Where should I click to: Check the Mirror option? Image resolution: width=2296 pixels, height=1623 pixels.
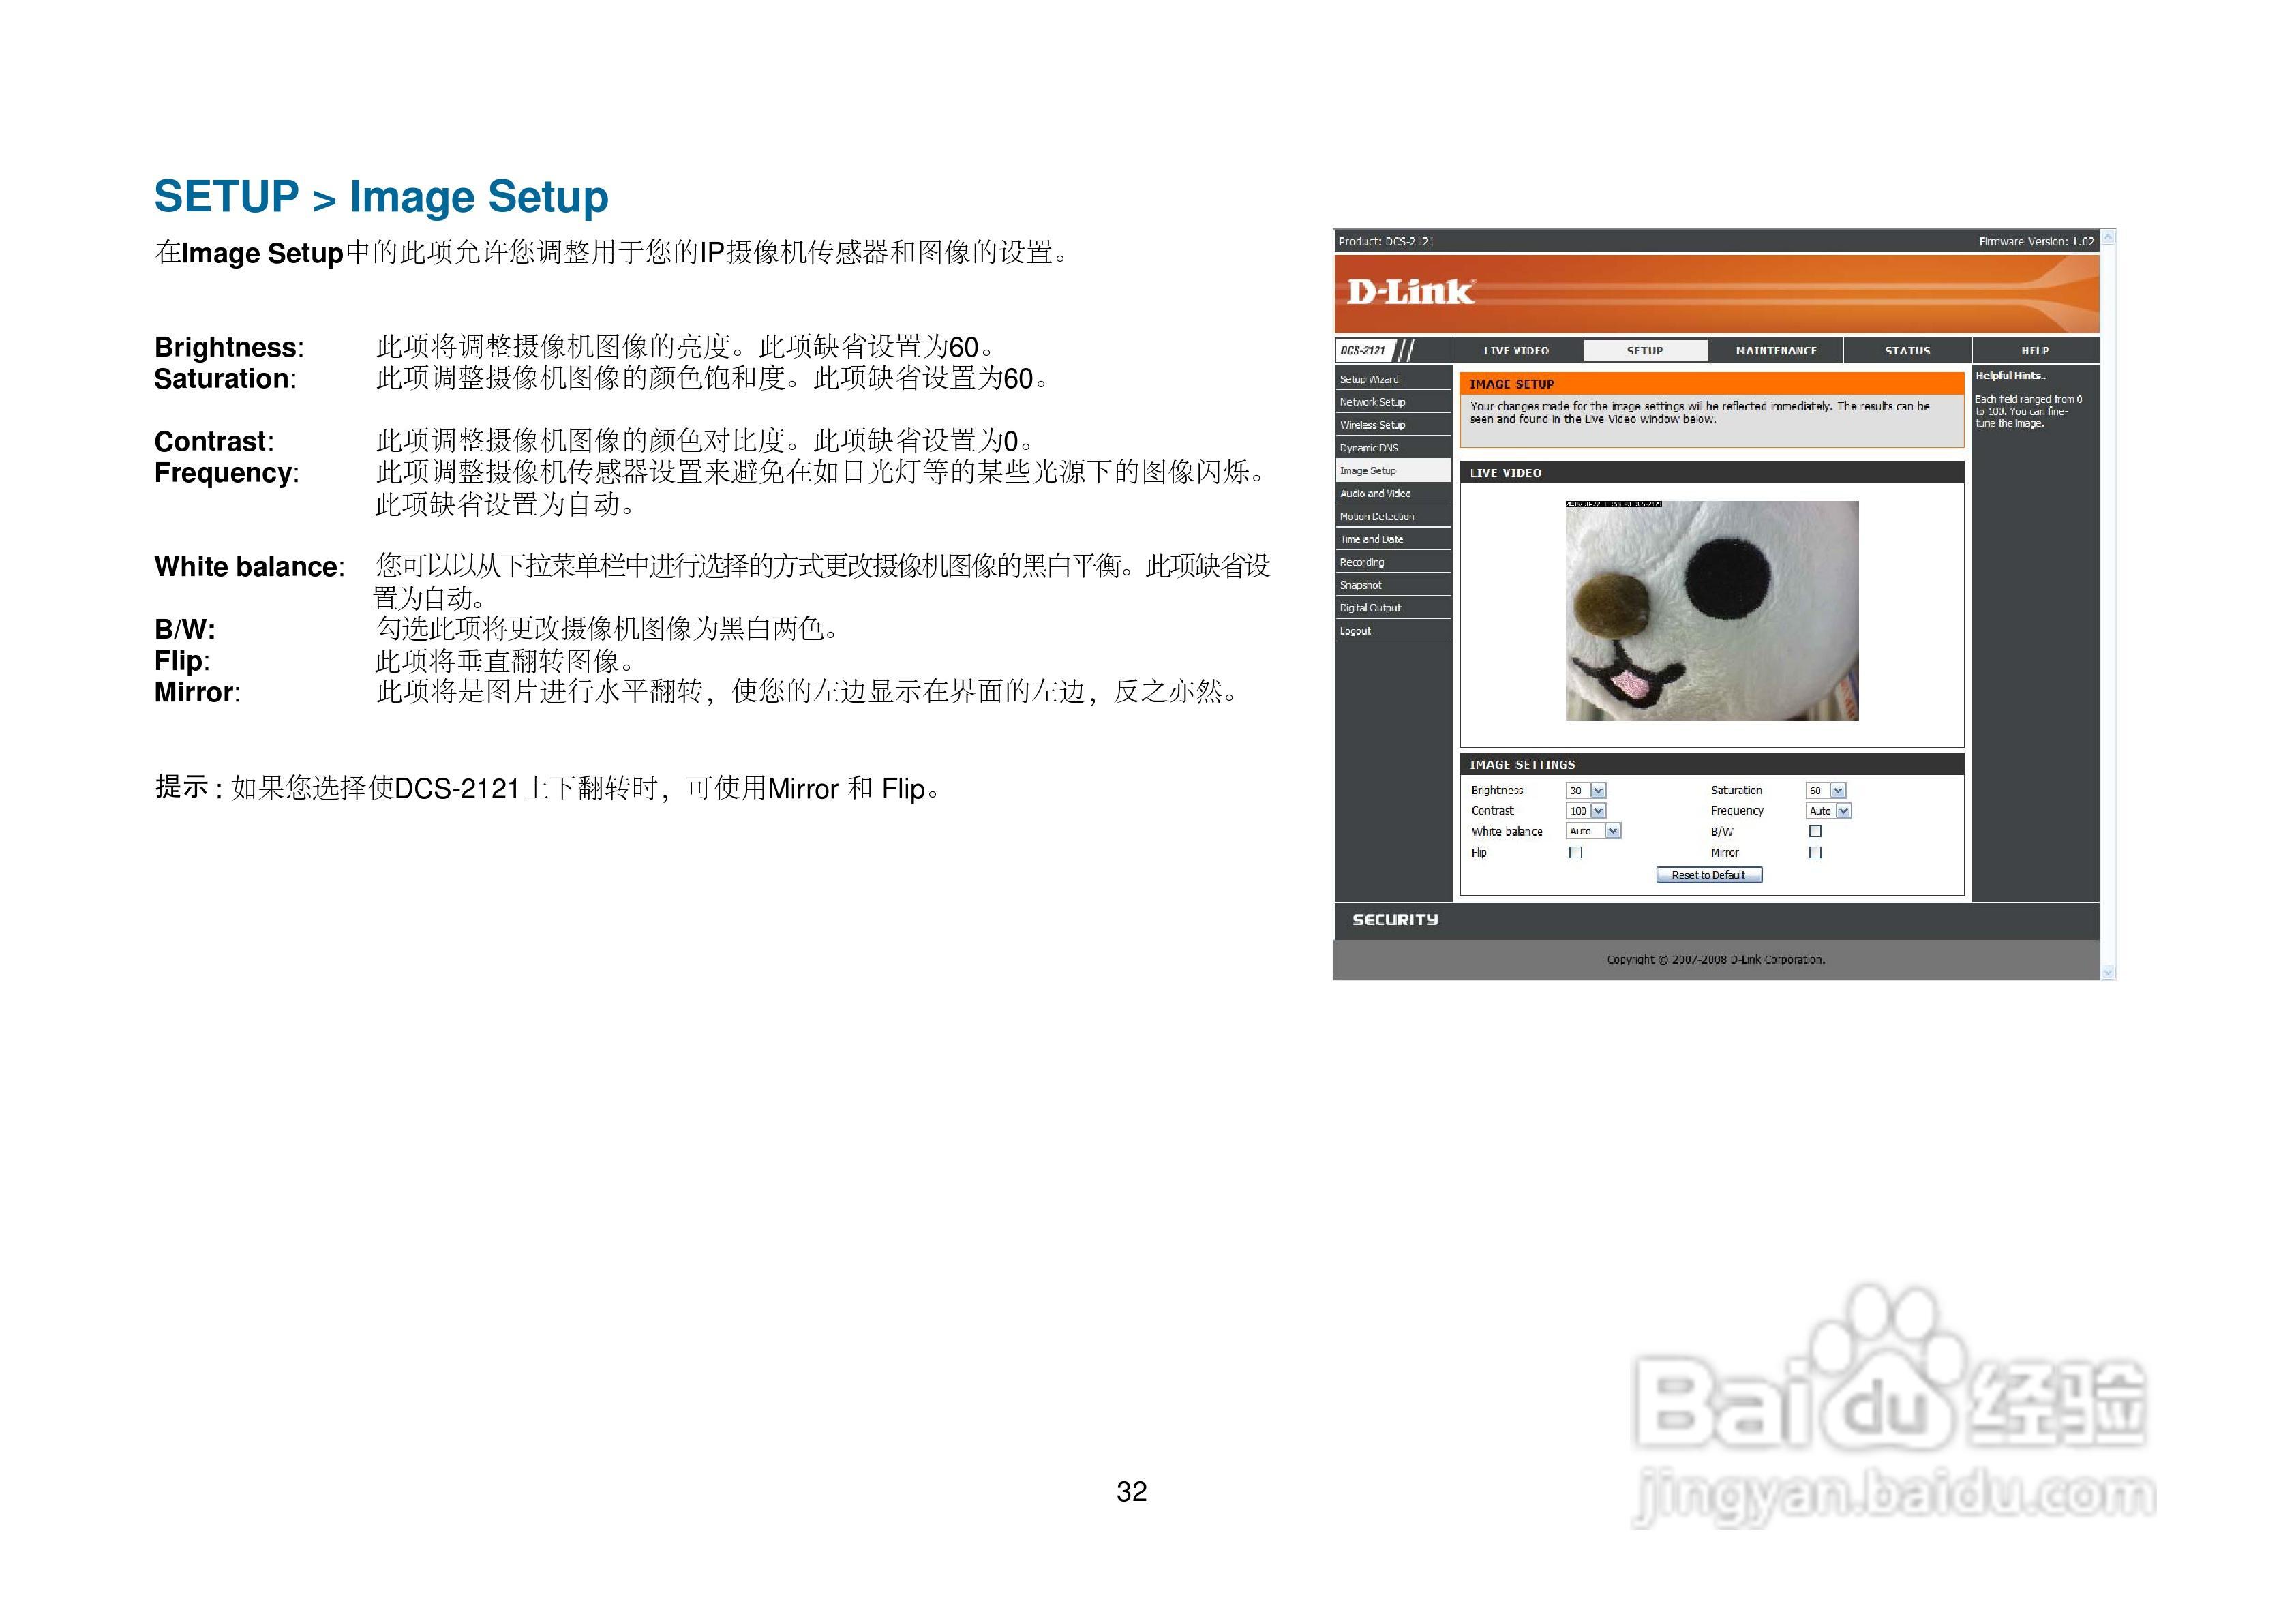pos(1815,852)
